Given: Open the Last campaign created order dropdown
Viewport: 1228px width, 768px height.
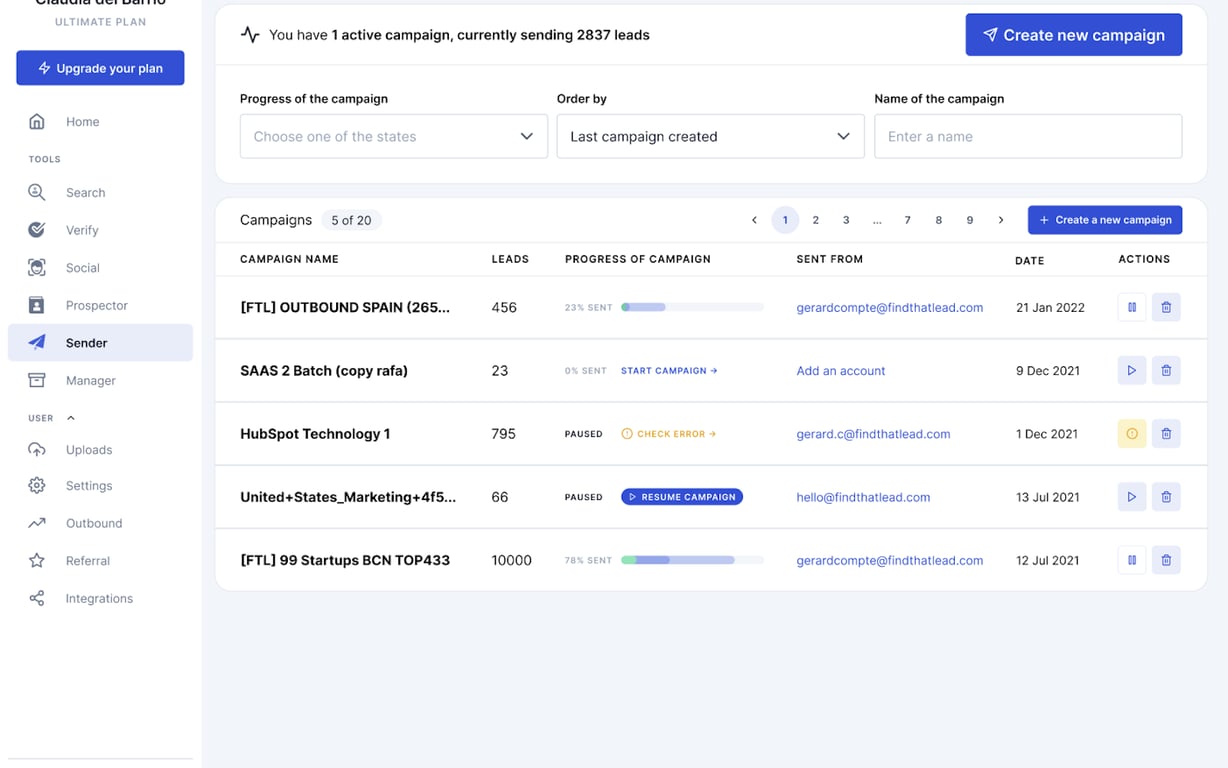Looking at the screenshot, I should pos(710,136).
